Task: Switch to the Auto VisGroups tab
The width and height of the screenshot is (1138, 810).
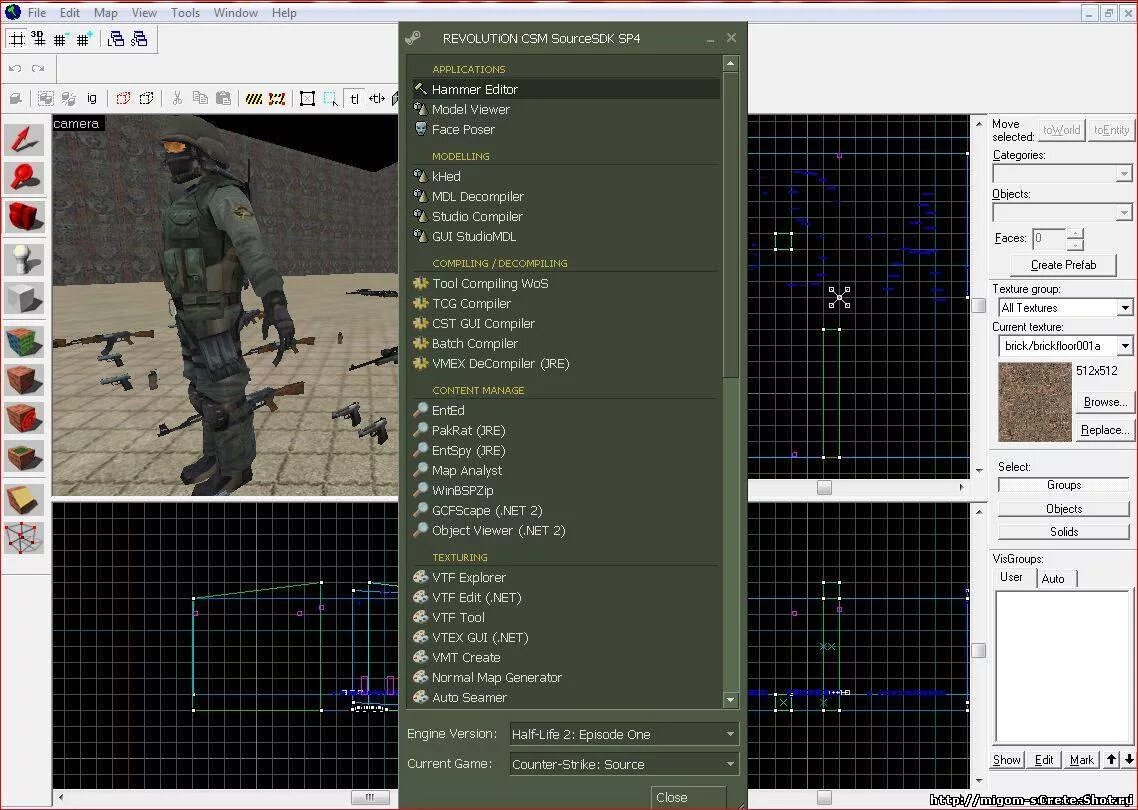Action: 1053,578
